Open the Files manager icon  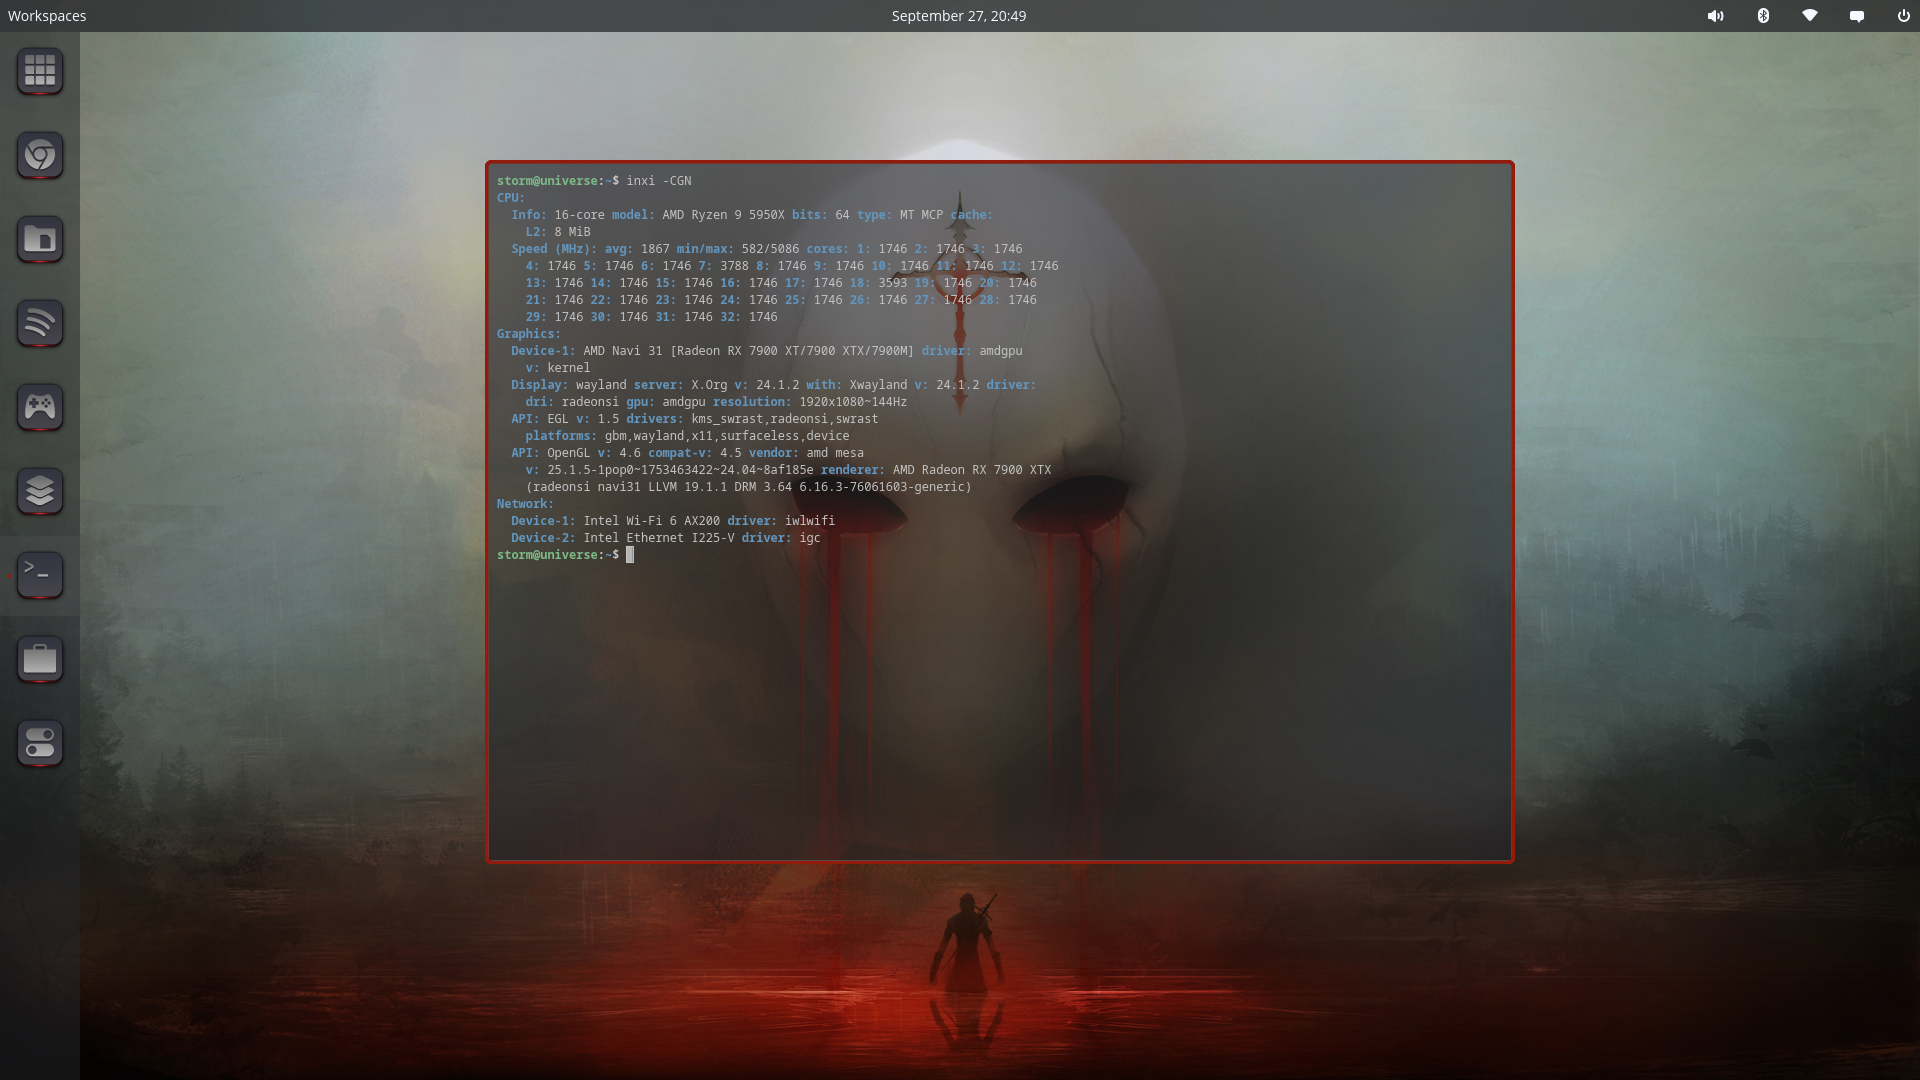pos(40,239)
